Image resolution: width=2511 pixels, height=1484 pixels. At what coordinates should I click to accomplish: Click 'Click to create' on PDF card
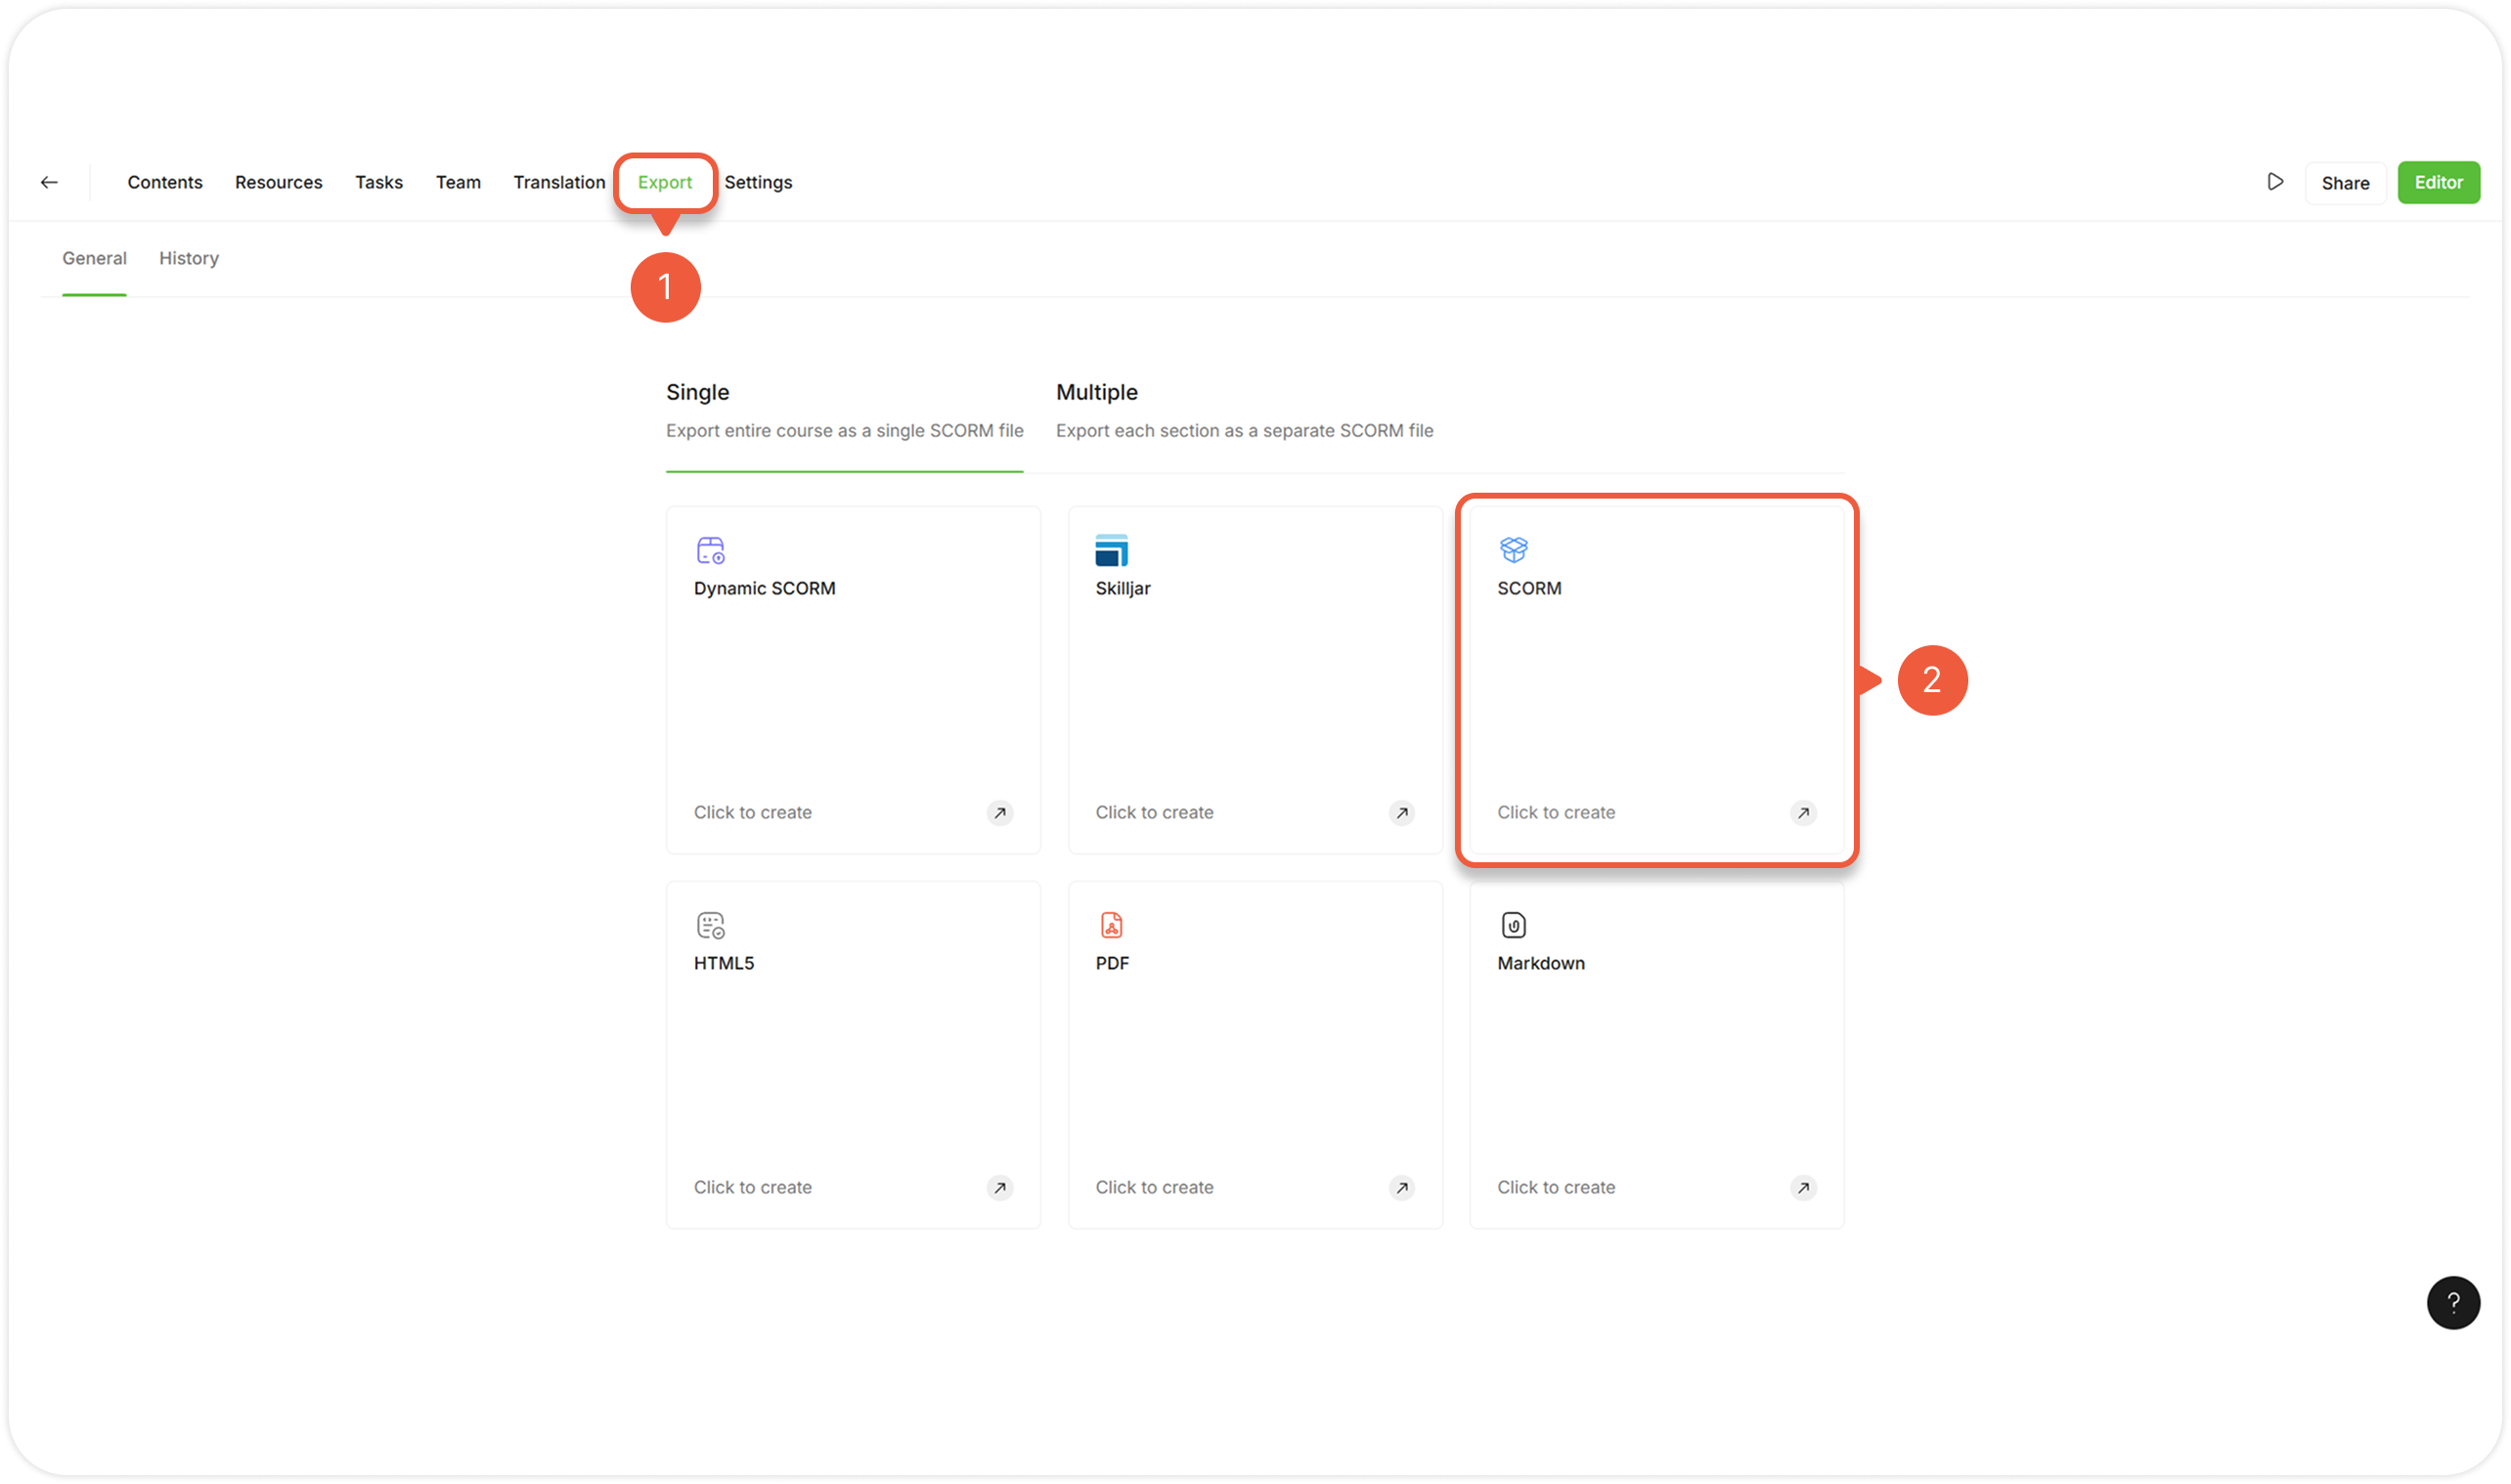click(x=1153, y=1187)
